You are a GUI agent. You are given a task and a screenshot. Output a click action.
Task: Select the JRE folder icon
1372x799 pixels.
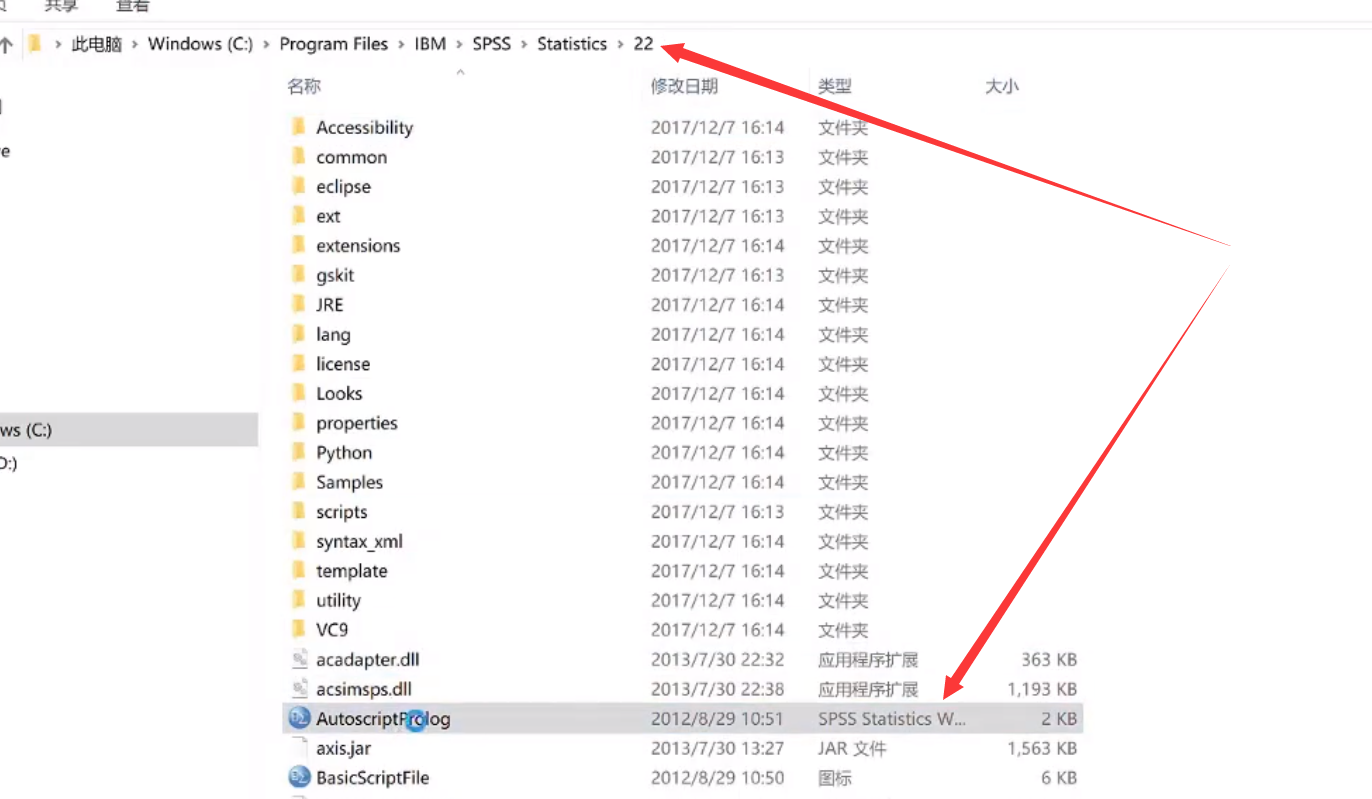click(x=298, y=304)
